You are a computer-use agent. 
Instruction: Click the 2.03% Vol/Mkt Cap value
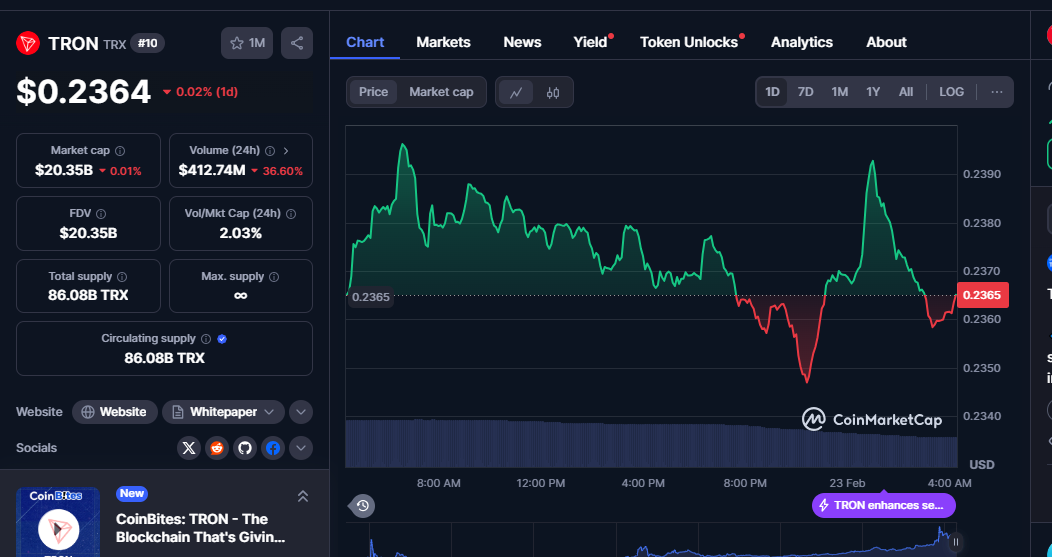point(240,234)
